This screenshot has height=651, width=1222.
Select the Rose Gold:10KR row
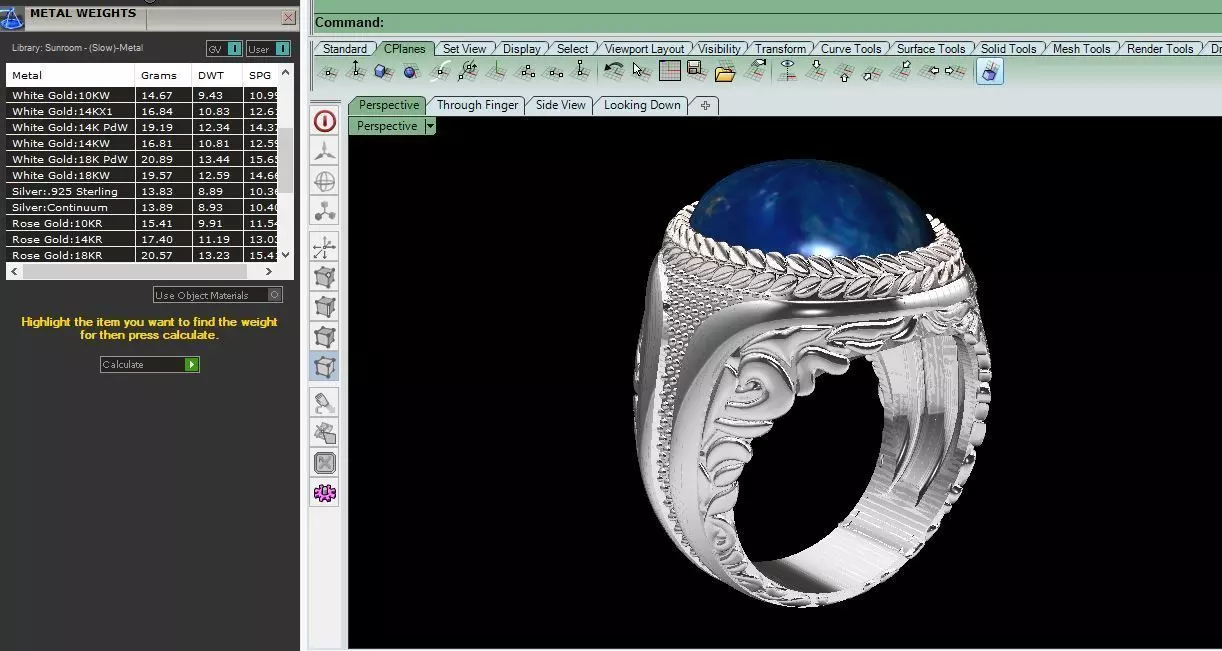click(x=143, y=223)
